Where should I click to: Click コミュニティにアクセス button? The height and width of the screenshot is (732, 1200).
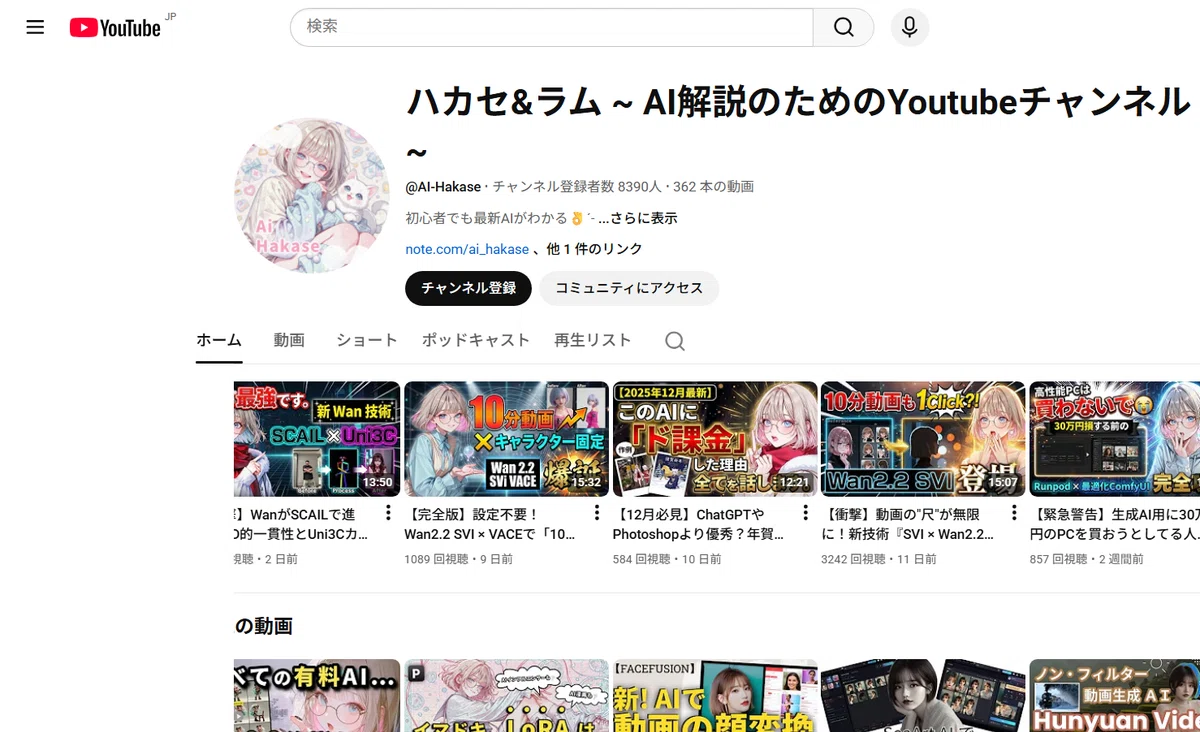pyautogui.click(x=629, y=288)
